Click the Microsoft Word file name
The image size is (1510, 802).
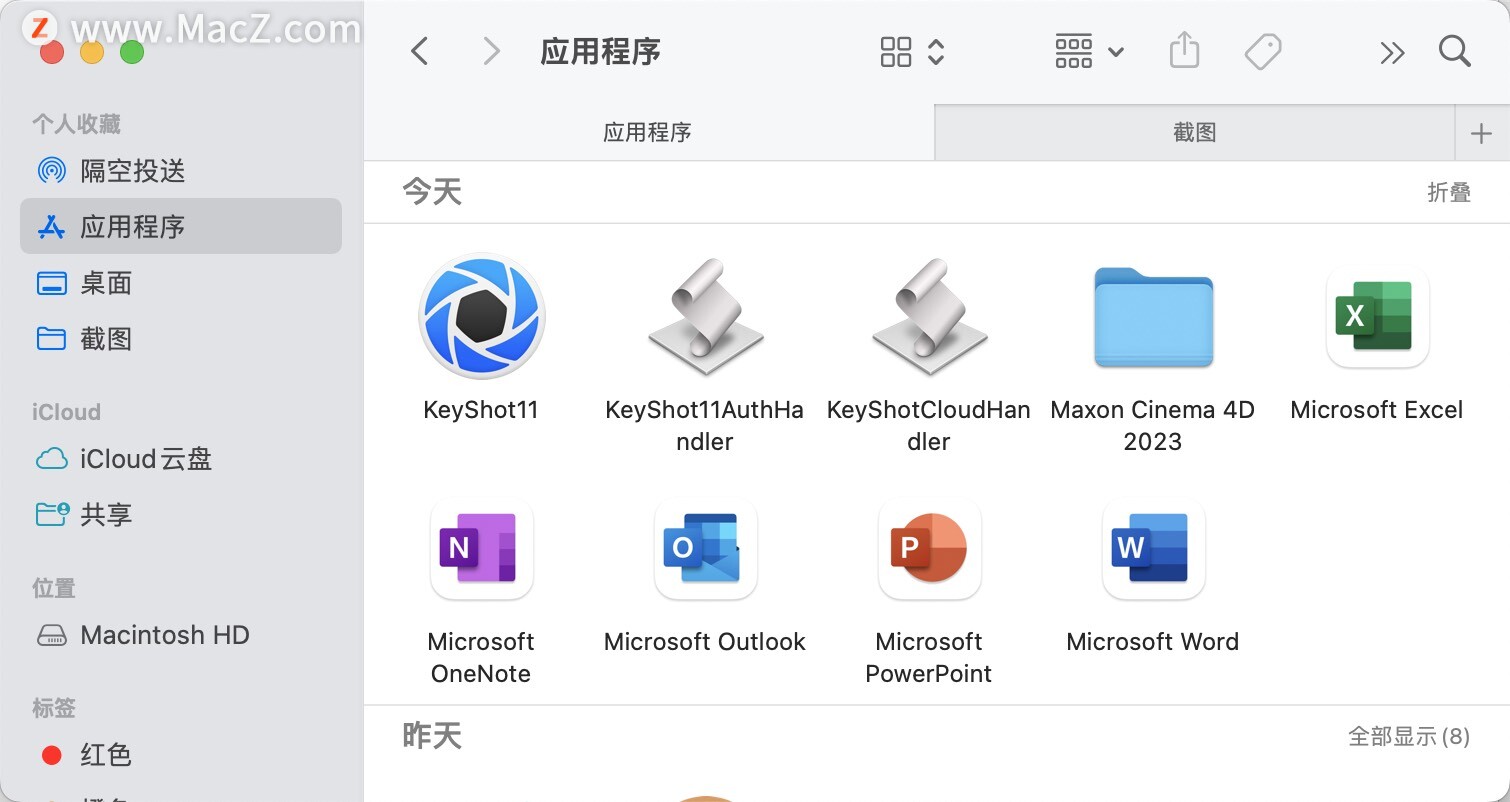pos(1153,642)
